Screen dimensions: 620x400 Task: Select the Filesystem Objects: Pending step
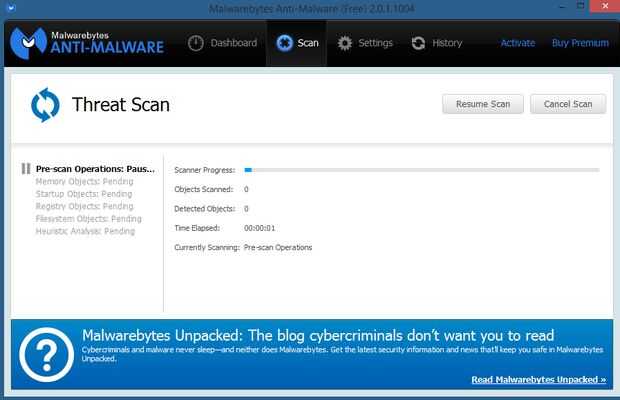[x=89, y=219]
